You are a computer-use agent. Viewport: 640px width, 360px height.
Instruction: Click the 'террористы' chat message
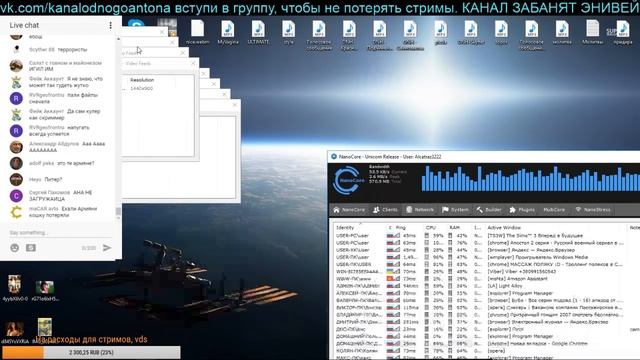click(x=72, y=49)
